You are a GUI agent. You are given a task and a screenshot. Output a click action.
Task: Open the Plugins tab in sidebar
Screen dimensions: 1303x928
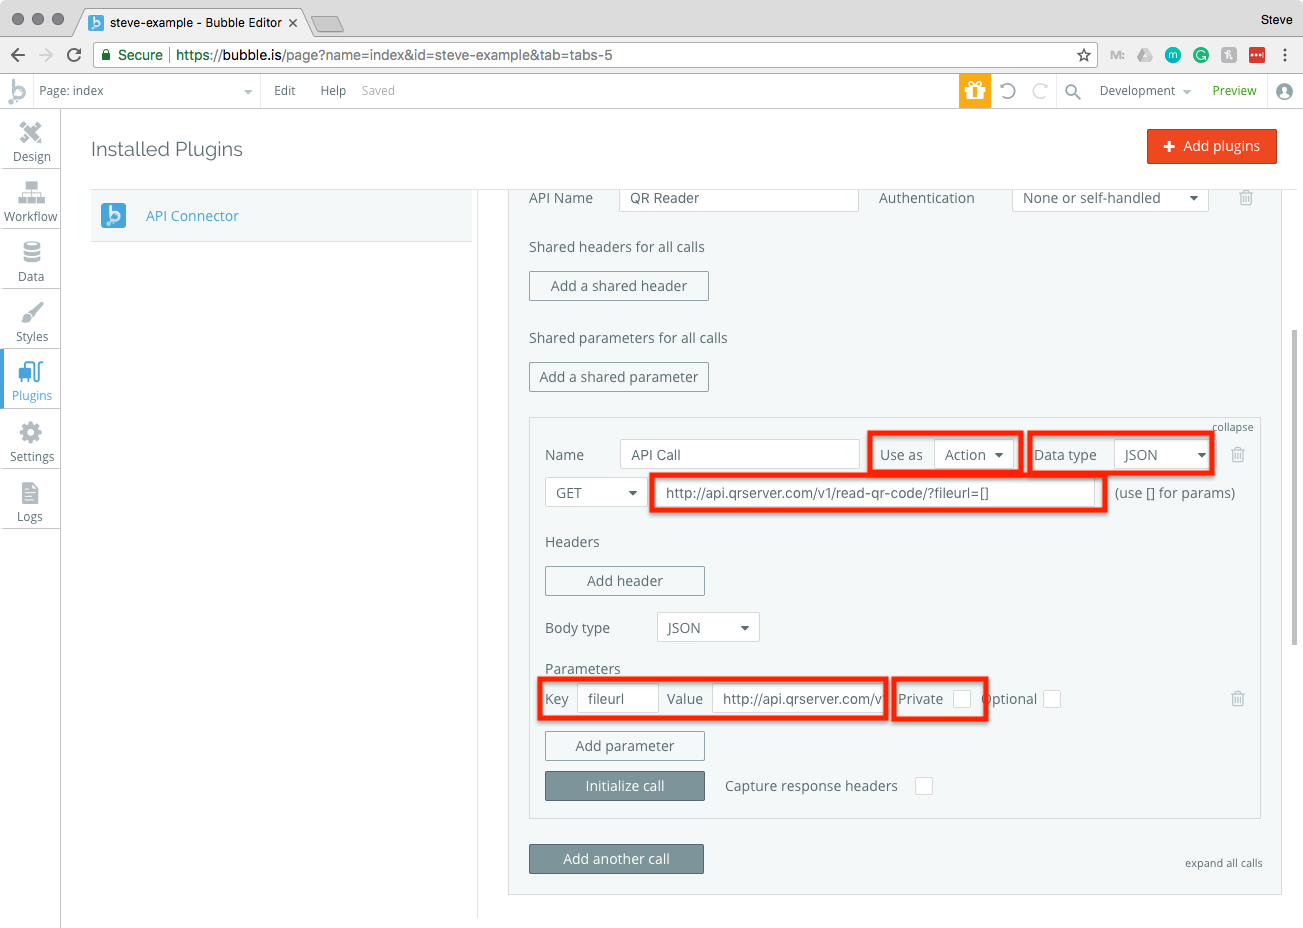(x=31, y=380)
